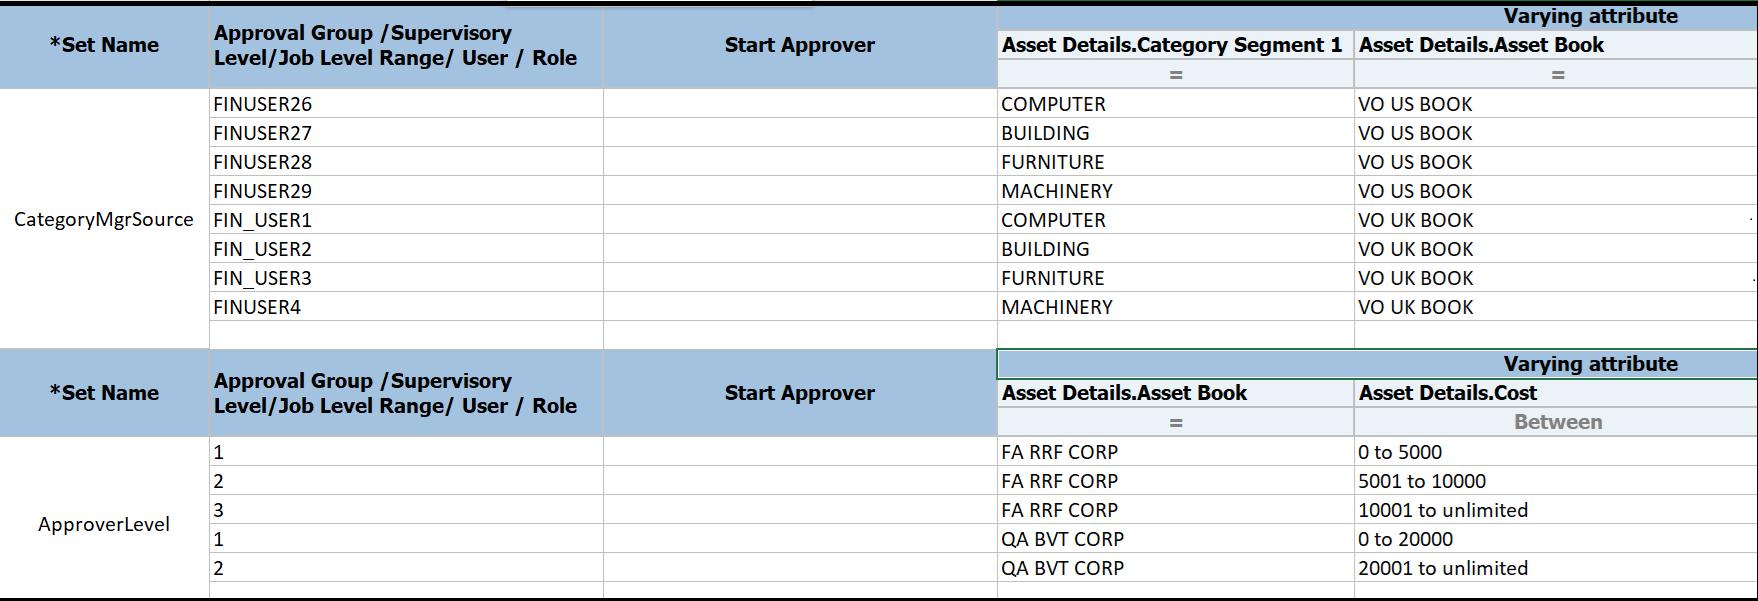Click the FINUSER4 cell
The height and width of the screenshot is (601, 1758).
click(406, 307)
